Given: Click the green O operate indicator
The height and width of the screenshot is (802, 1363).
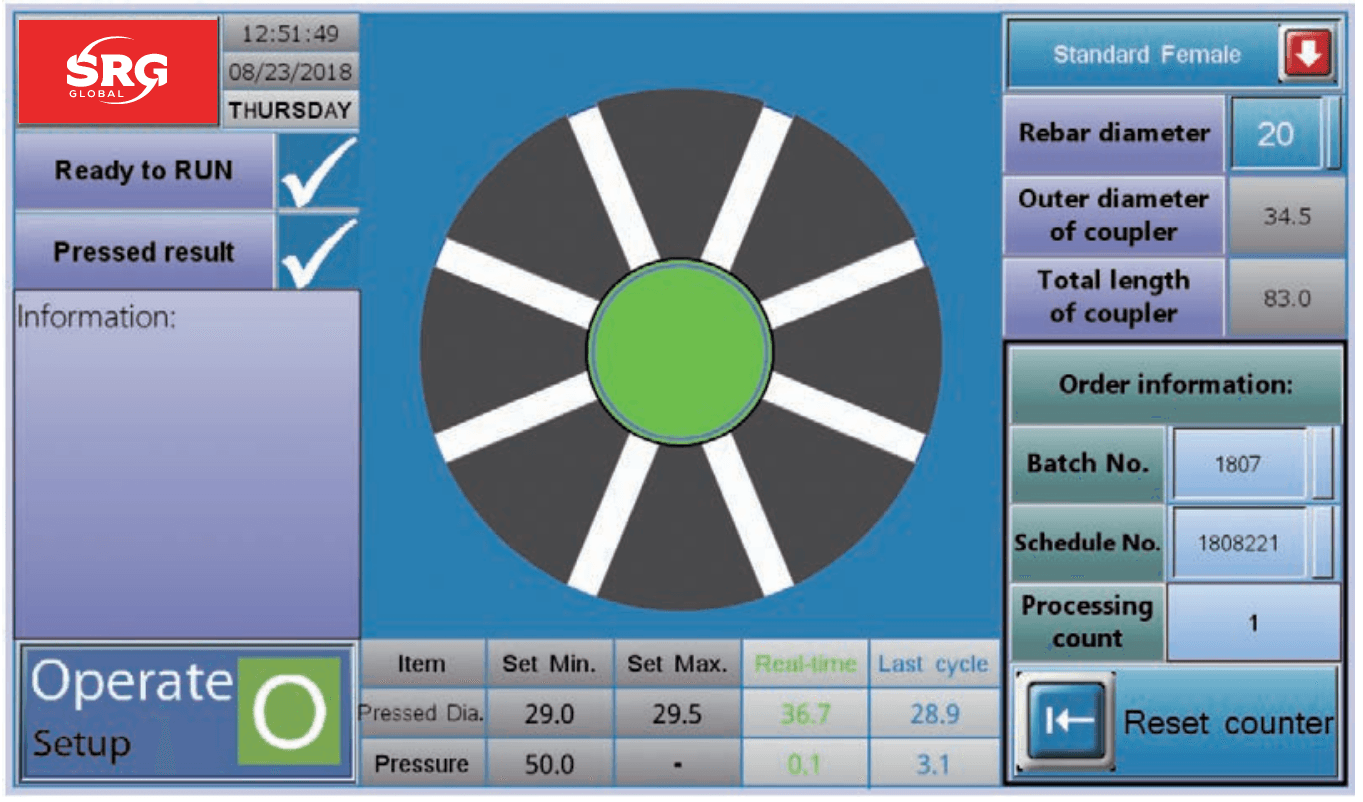Looking at the screenshot, I should (x=289, y=711).
